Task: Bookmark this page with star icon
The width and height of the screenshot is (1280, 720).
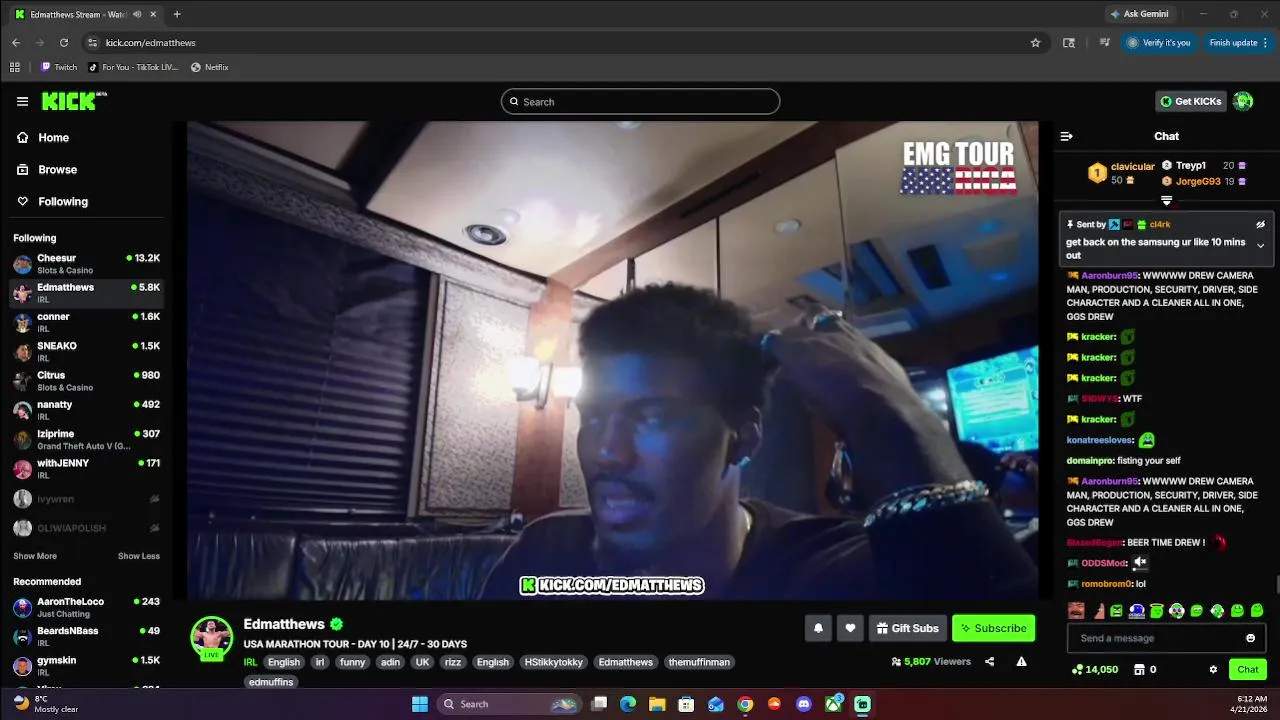Action: click(x=1035, y=43)
